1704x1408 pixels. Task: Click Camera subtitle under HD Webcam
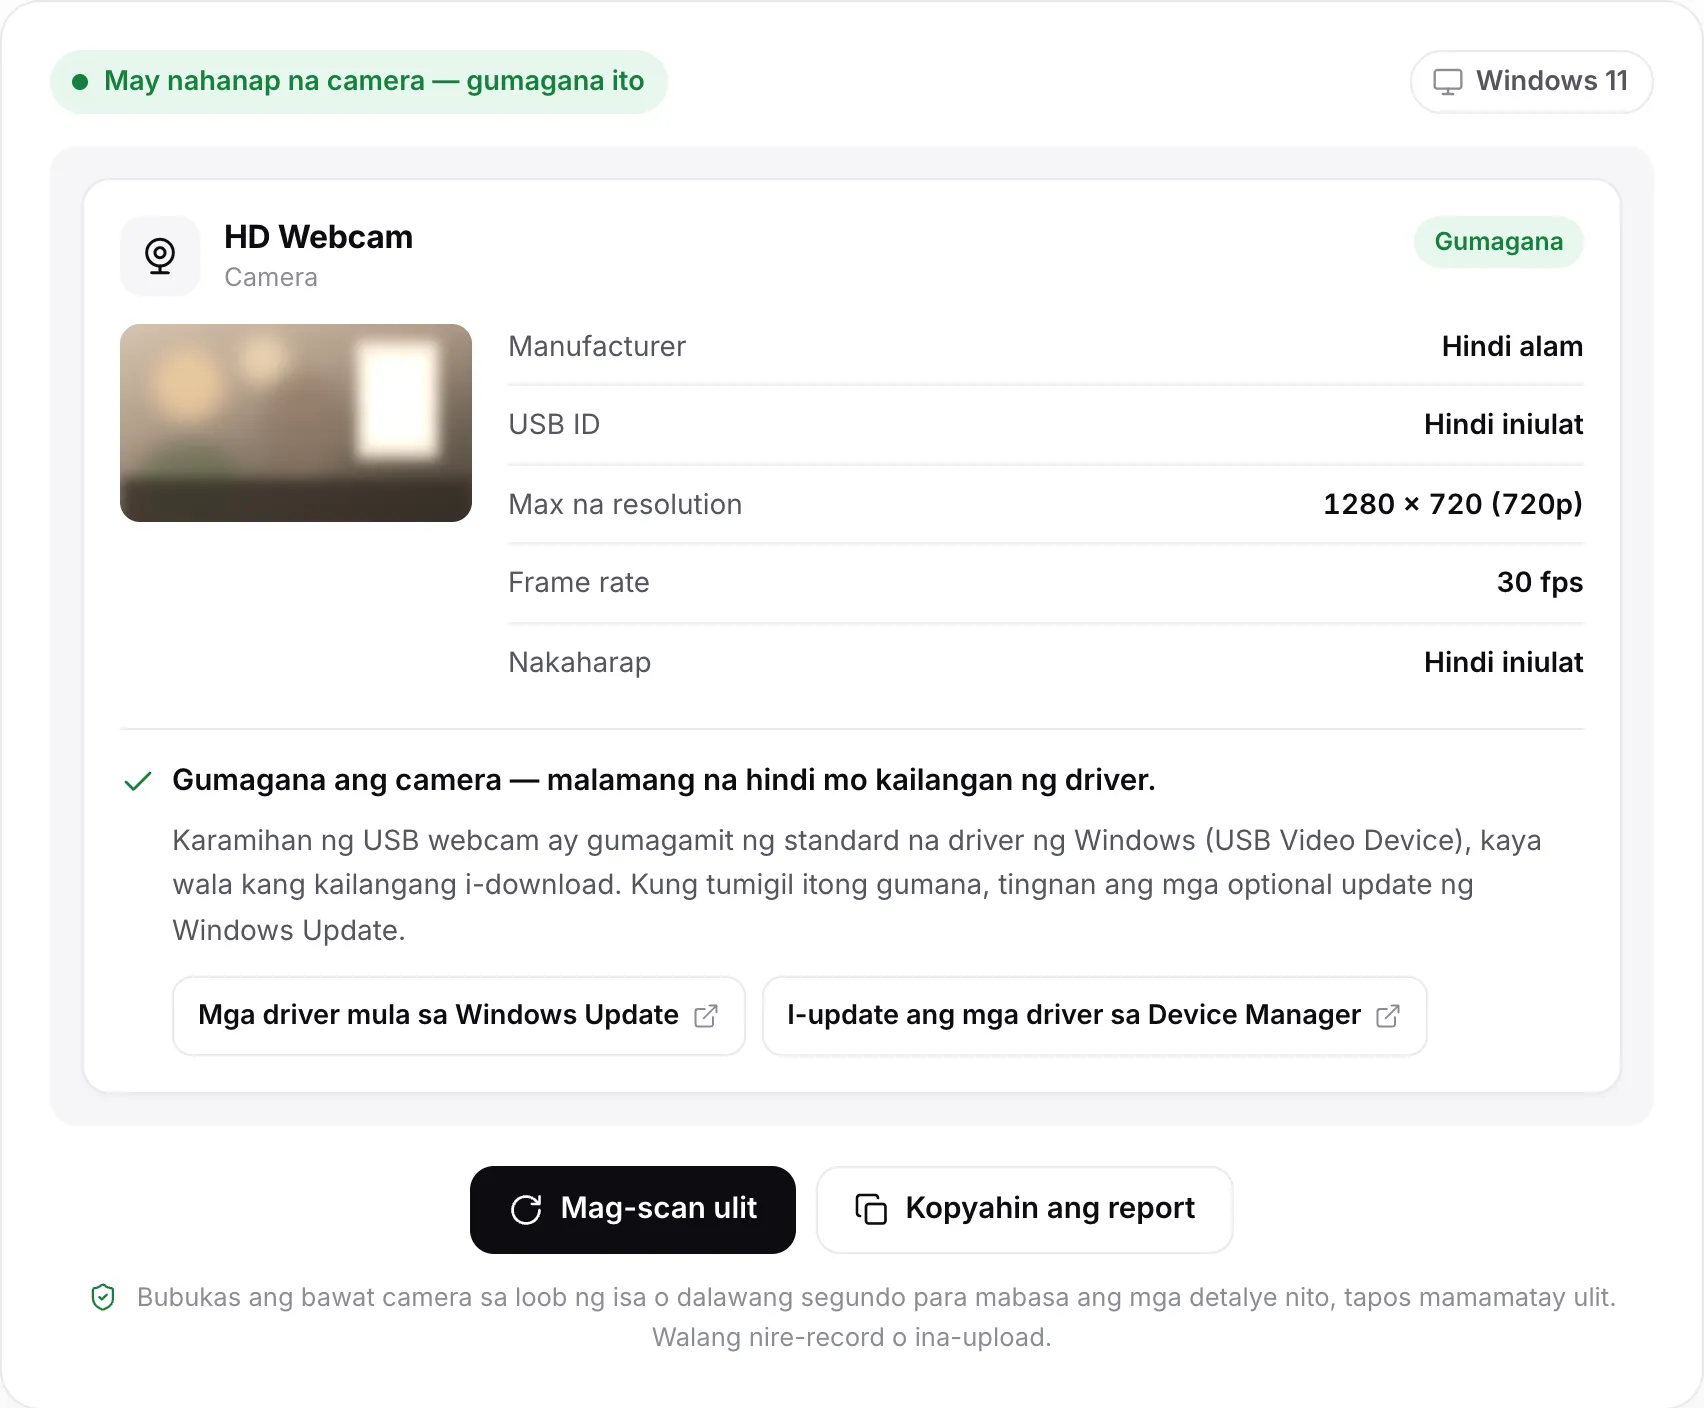click(271, 277)
